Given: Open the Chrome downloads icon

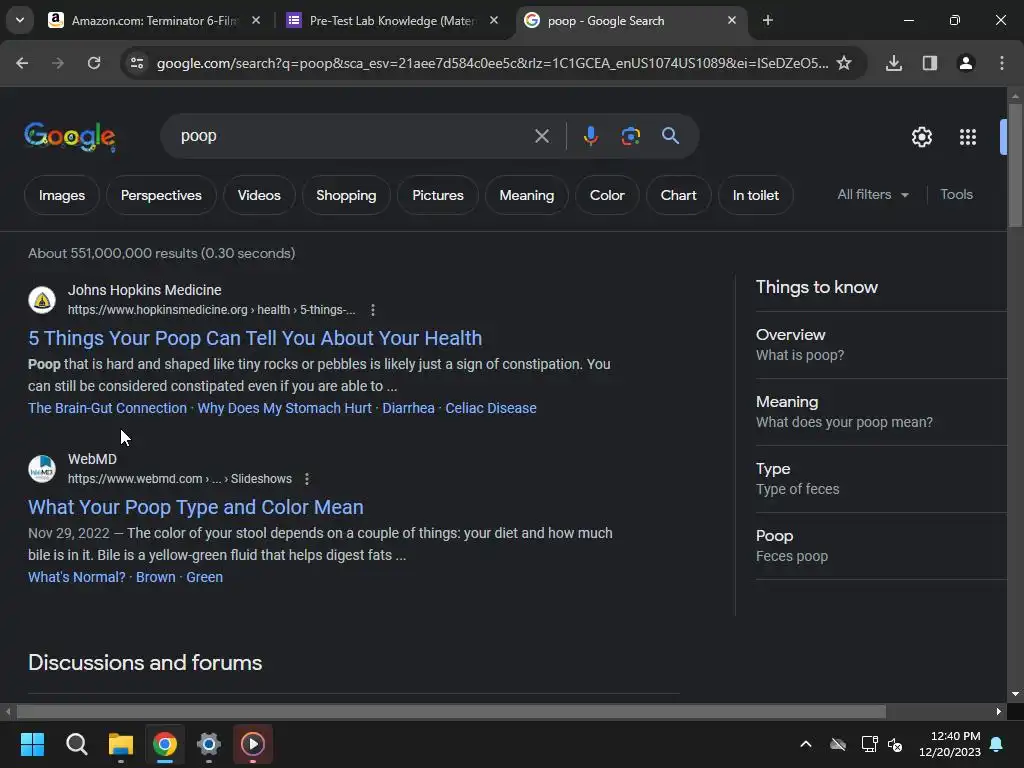Looking at the screenshot, I should 894,63.
